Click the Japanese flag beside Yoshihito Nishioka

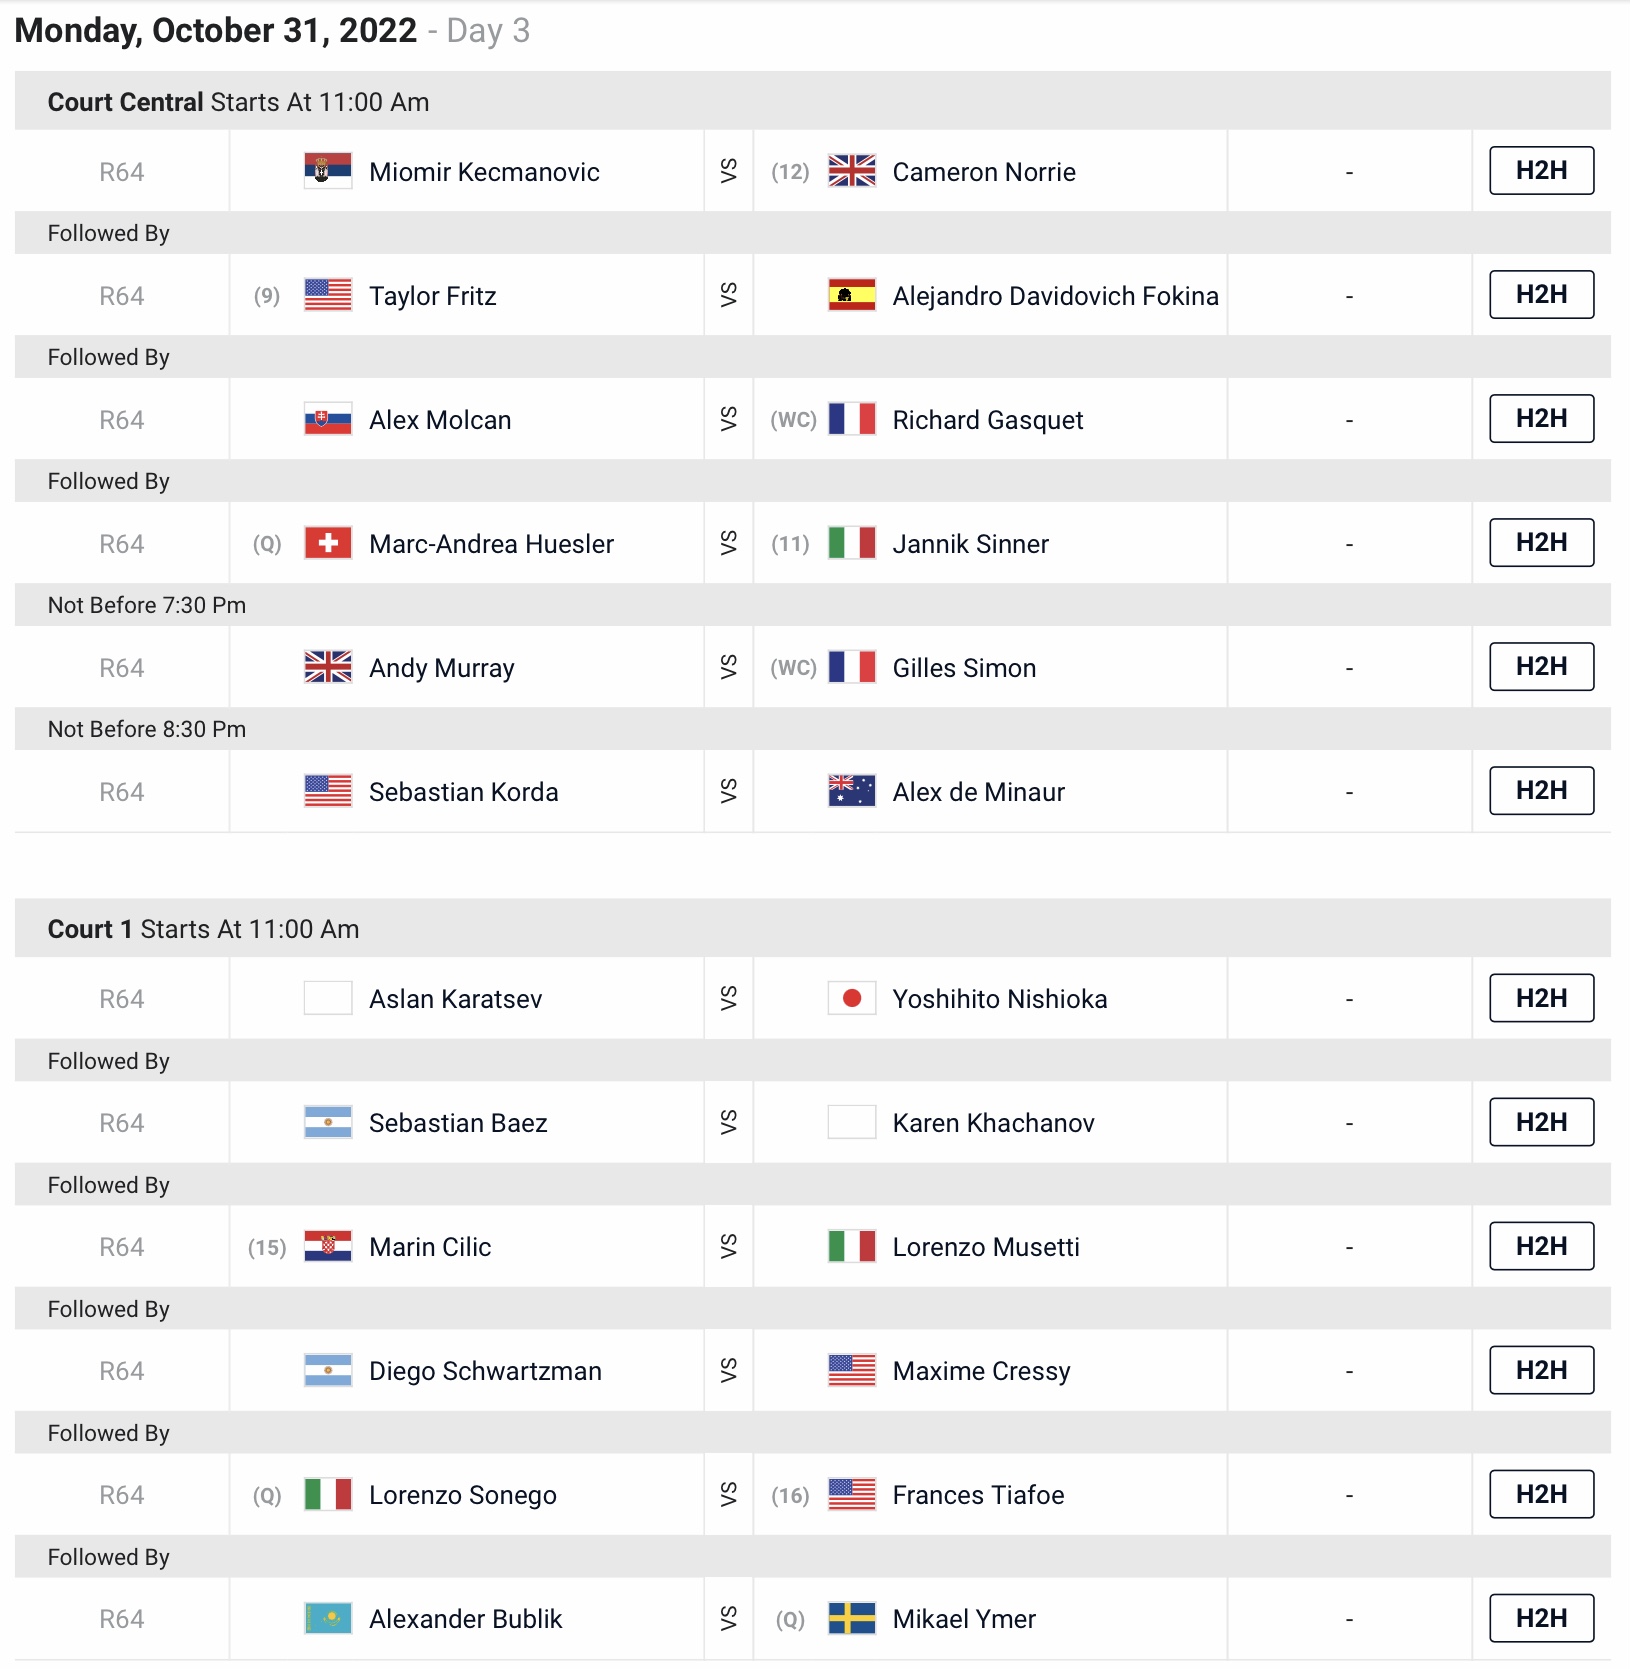pos(852,998)
